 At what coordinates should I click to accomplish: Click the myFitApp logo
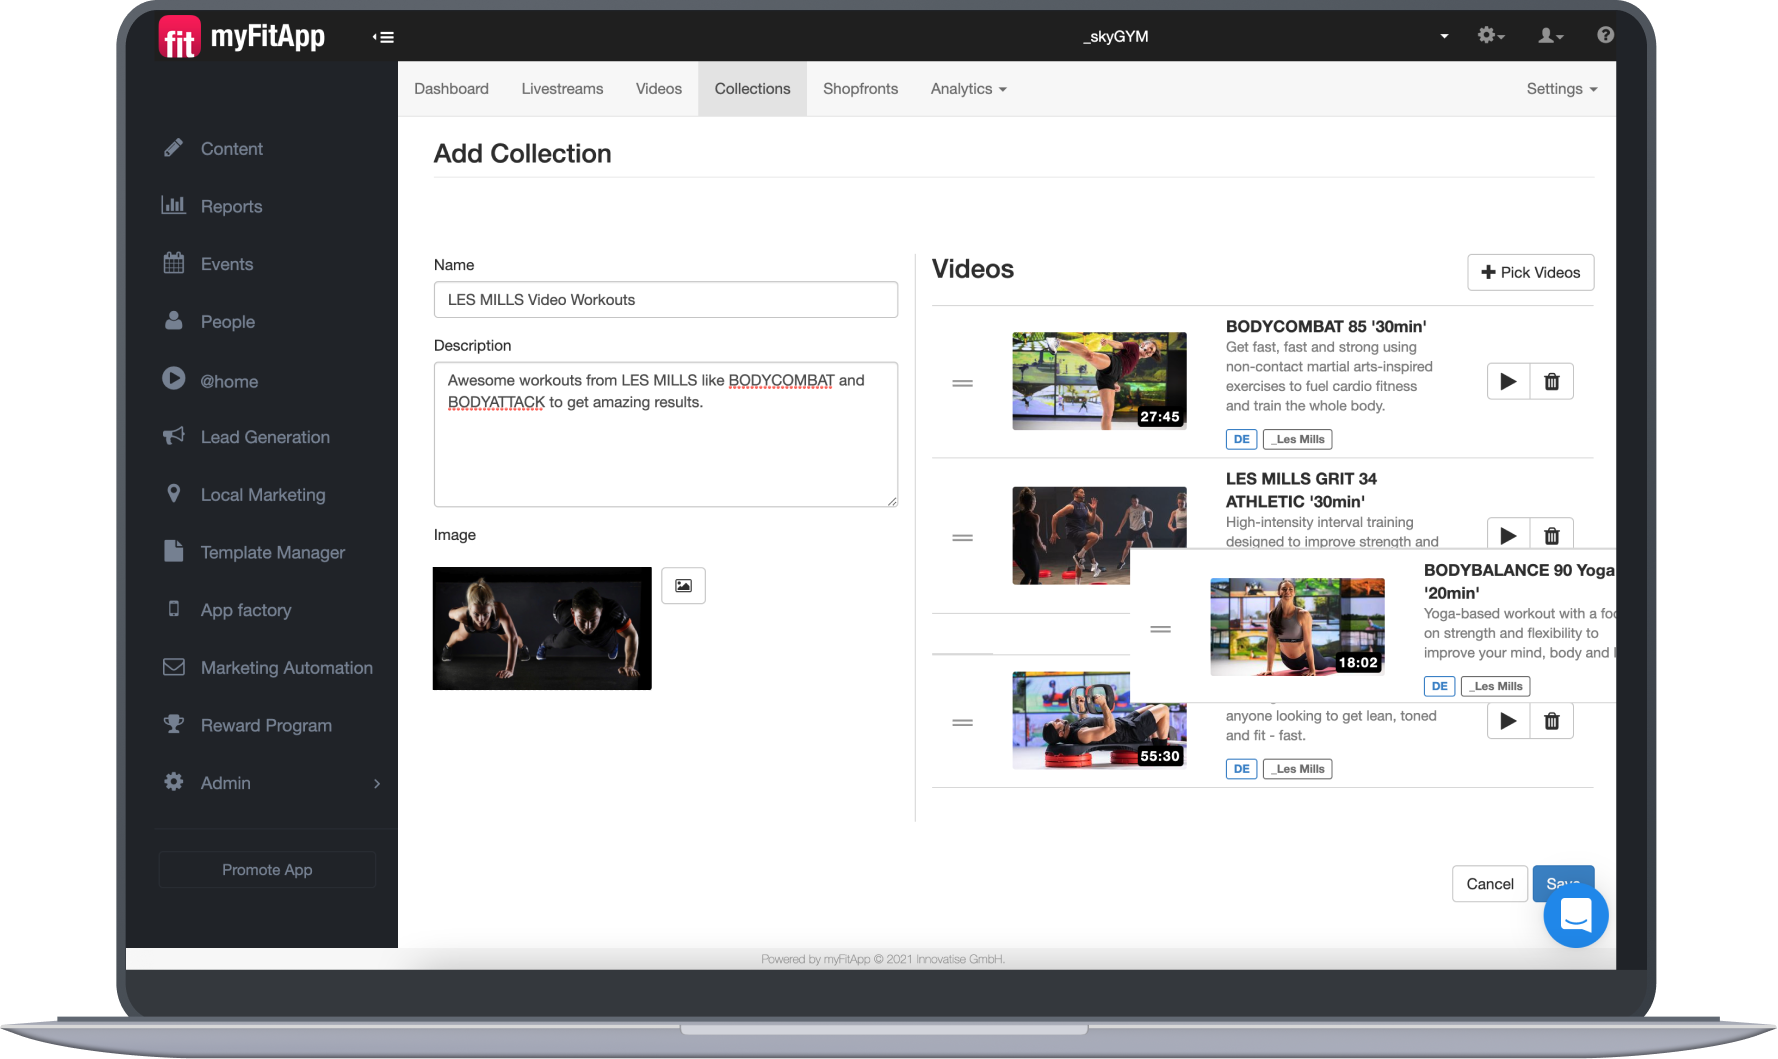[x=242, y=37]
